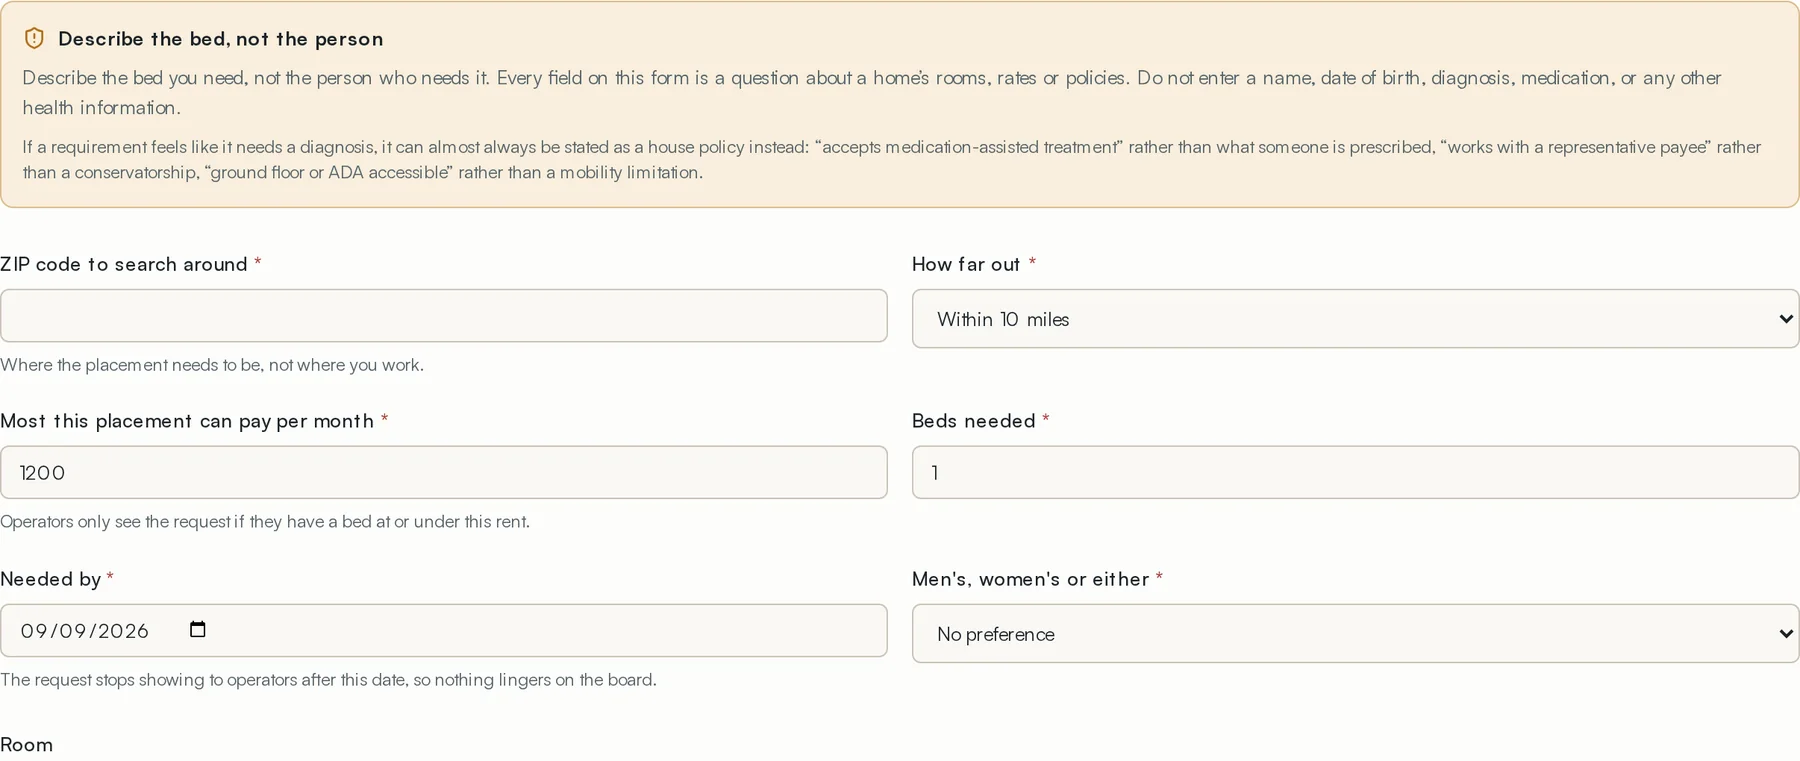Click the shield warning icon in the notice
Image resolution: width=1800 pixels, height=761 pixels.
click(x=34, y=39)
